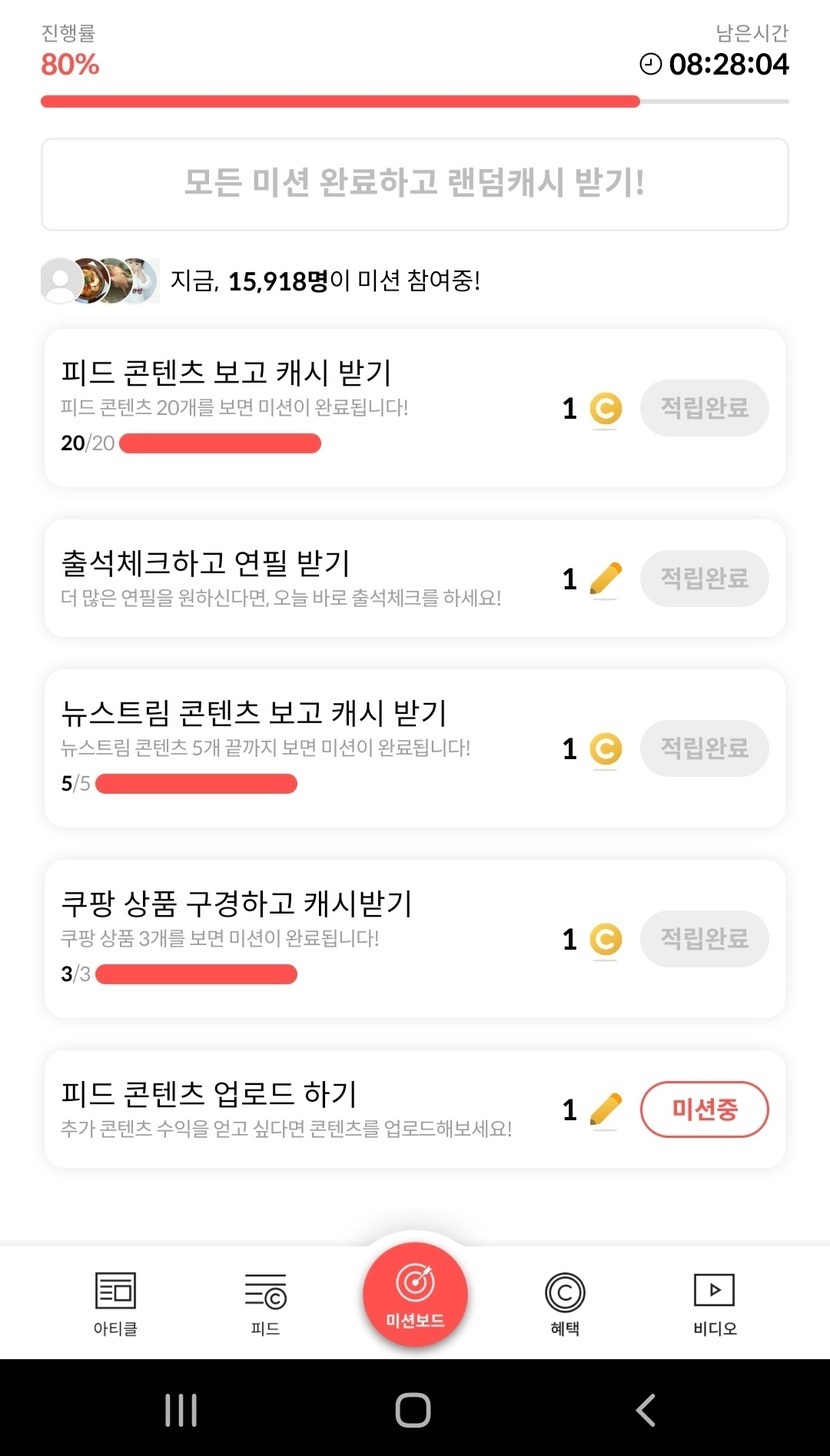
Task: Open the 피드 콘텐츠 업로드 하기 mission title
Action: (209, 1093)
